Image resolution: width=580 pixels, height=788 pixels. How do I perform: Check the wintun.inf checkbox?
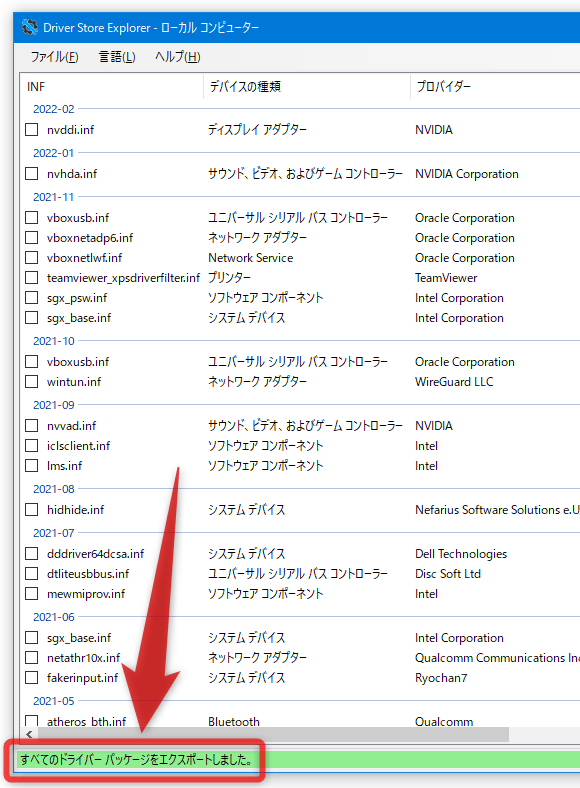click(x=32, y=382)
